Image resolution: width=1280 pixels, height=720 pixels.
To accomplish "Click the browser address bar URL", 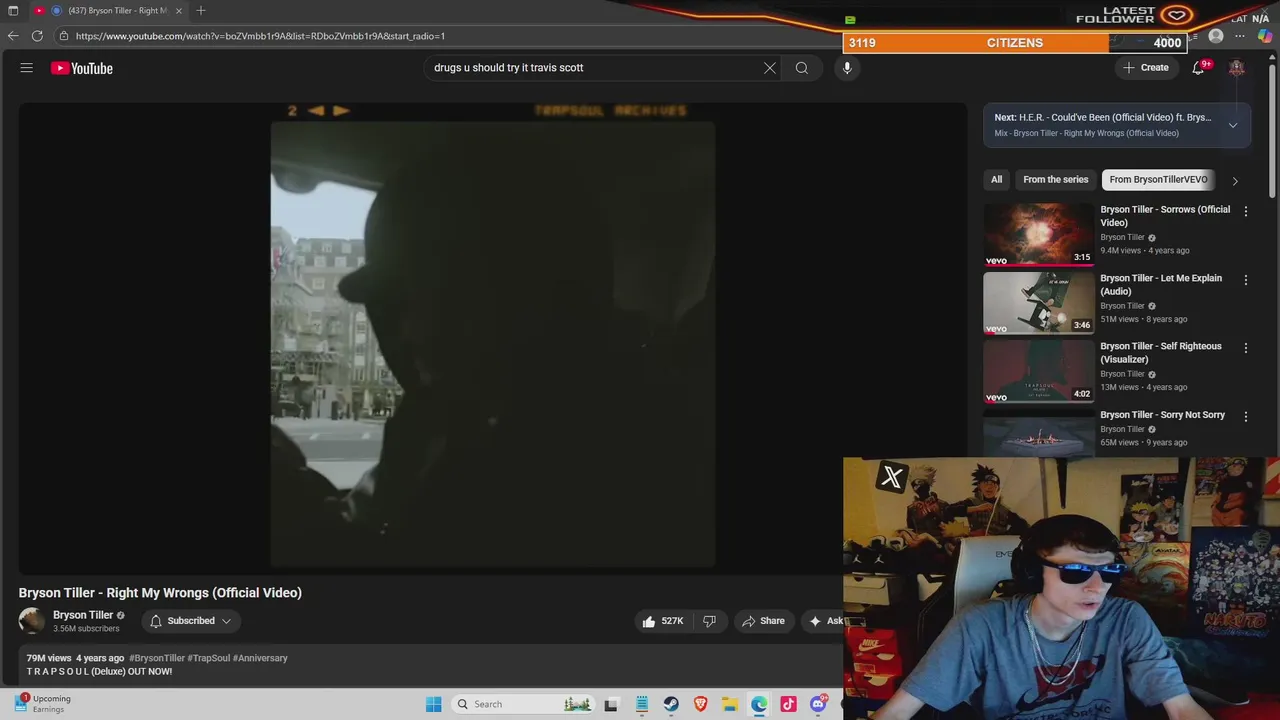I will (x=260, y=36).
